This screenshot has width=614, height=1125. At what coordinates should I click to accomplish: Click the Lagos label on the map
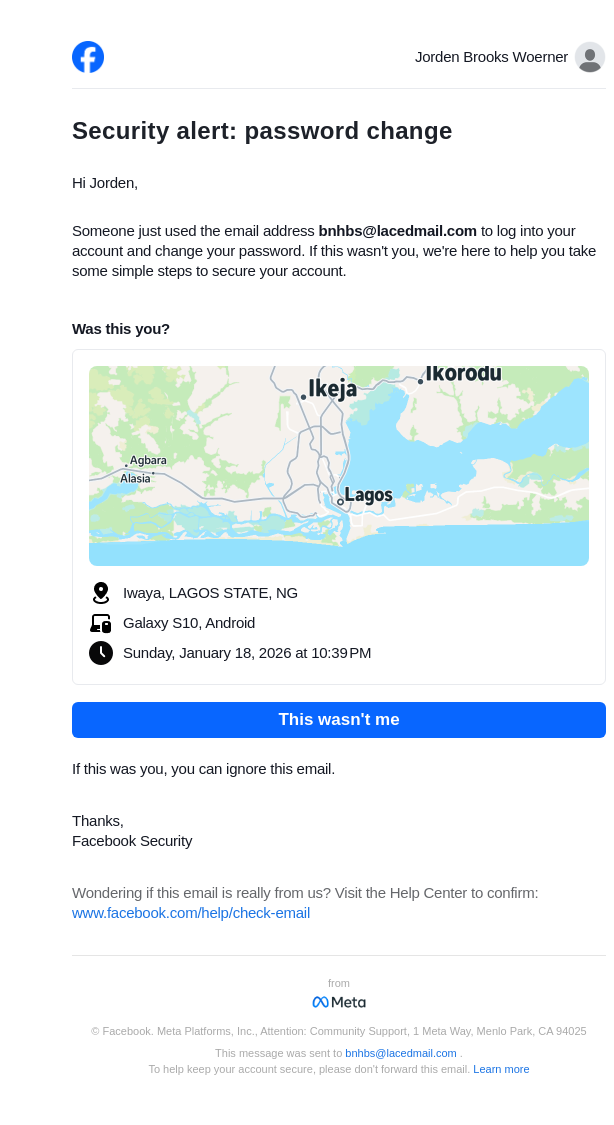click(368, 495)
